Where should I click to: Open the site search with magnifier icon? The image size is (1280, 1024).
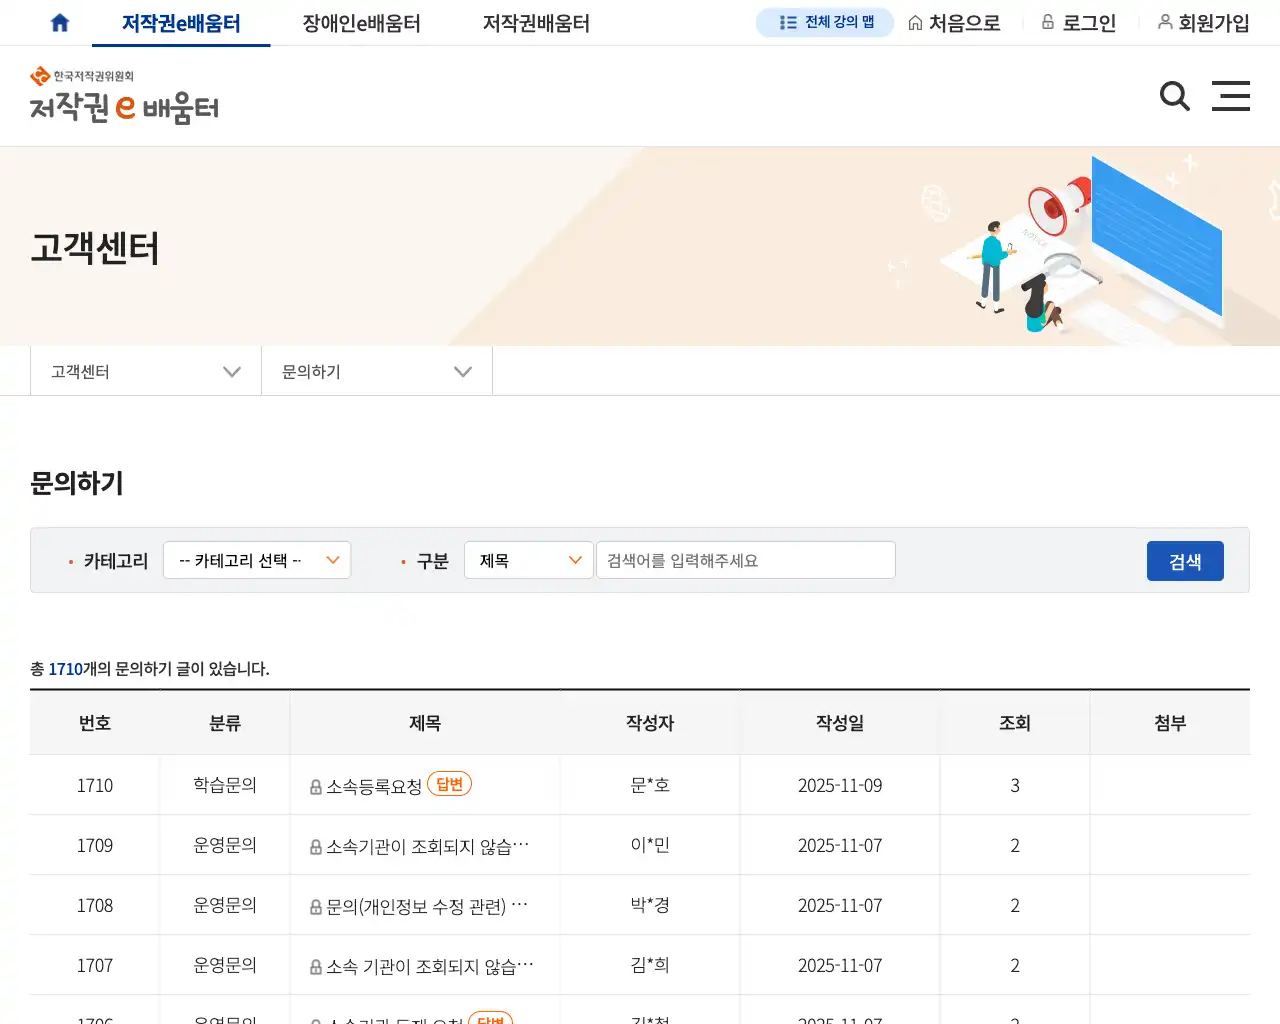pyautogui.click(x=1174, y=96)
